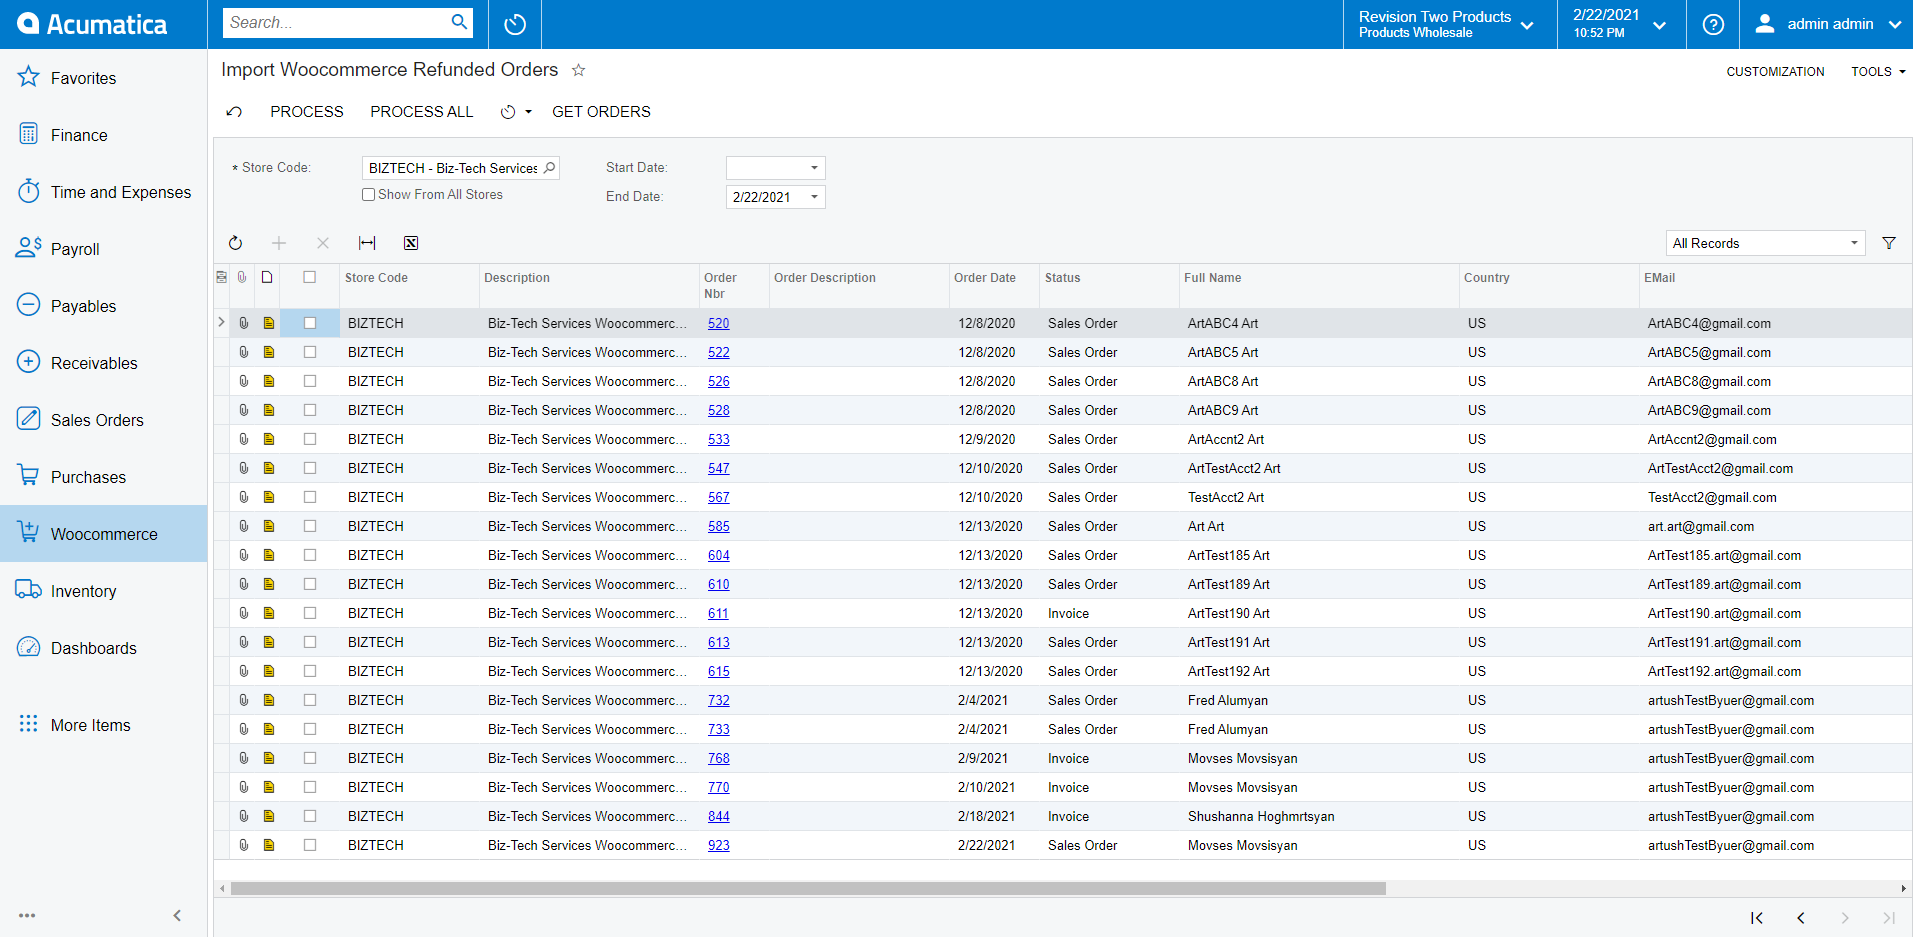Open the Woocommerce menu item
This screenshot has width=1913, height=937.
point(104,534)
